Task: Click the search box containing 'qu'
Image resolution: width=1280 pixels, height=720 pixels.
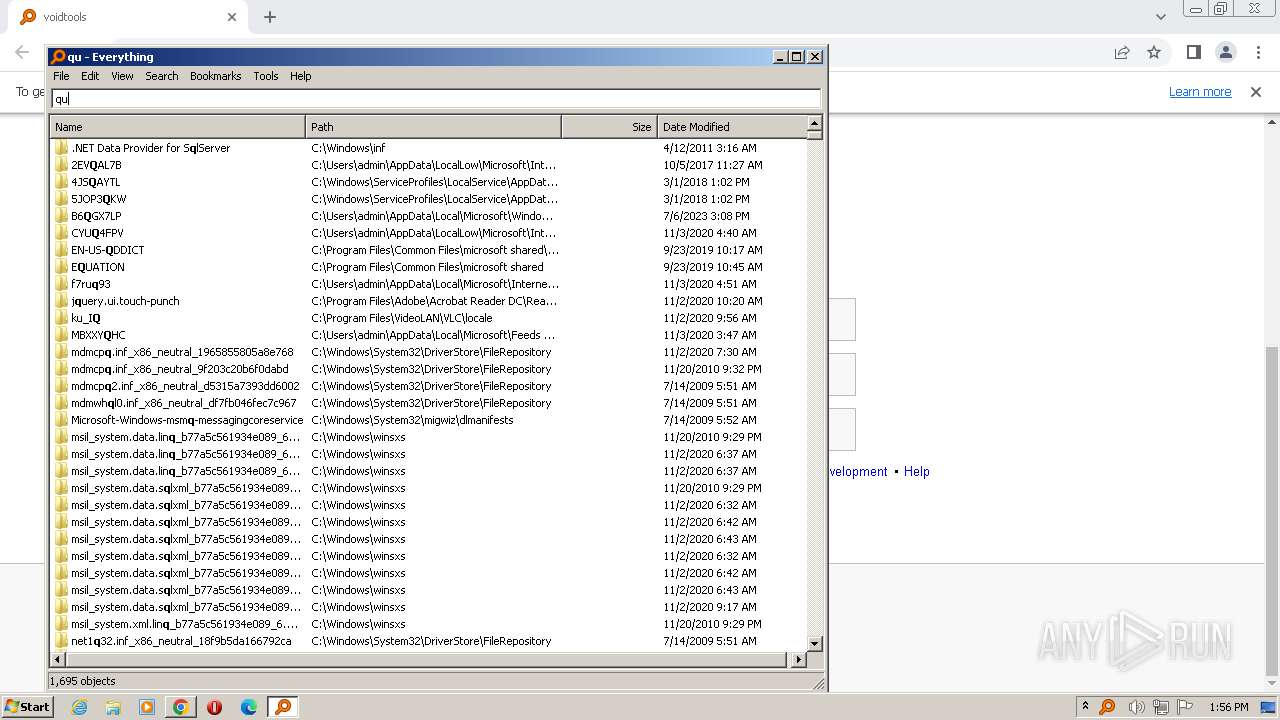Action: click(436, 98)
